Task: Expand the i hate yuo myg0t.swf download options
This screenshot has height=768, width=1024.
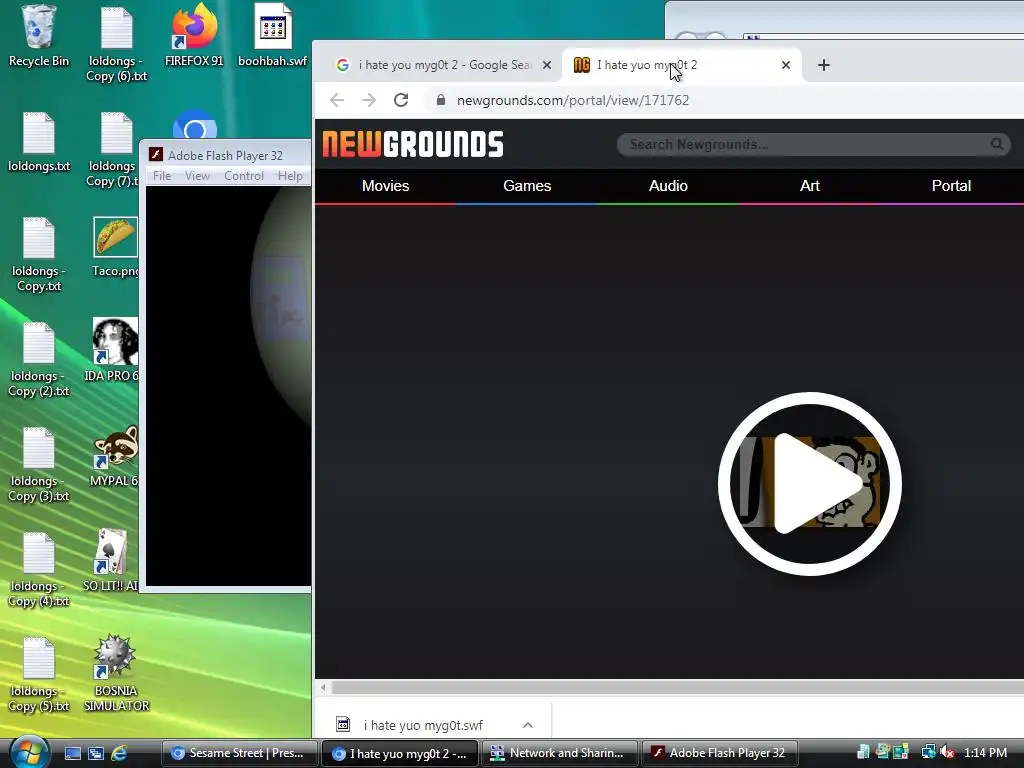Action: (x=528, y=725)
